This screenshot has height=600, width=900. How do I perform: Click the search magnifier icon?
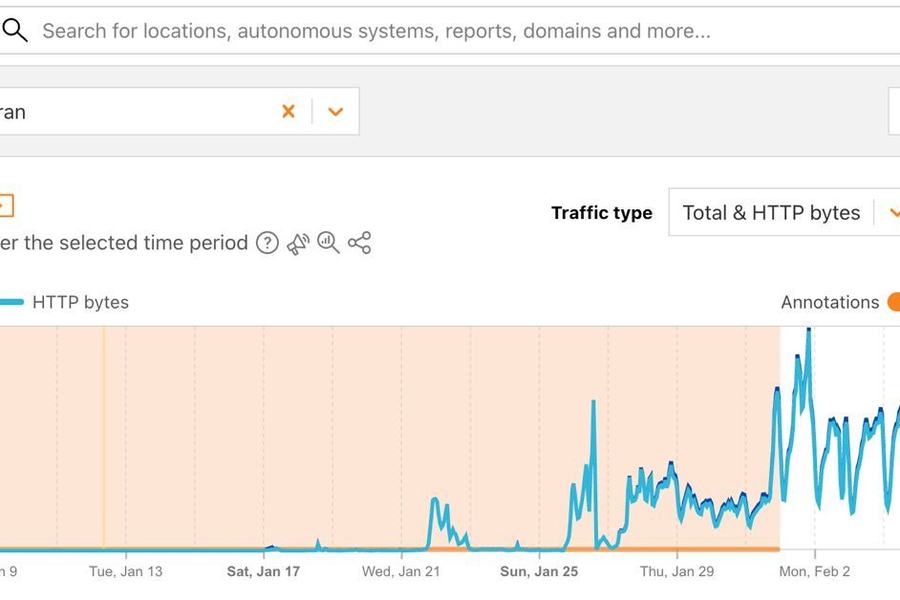[x=14, y=30]
